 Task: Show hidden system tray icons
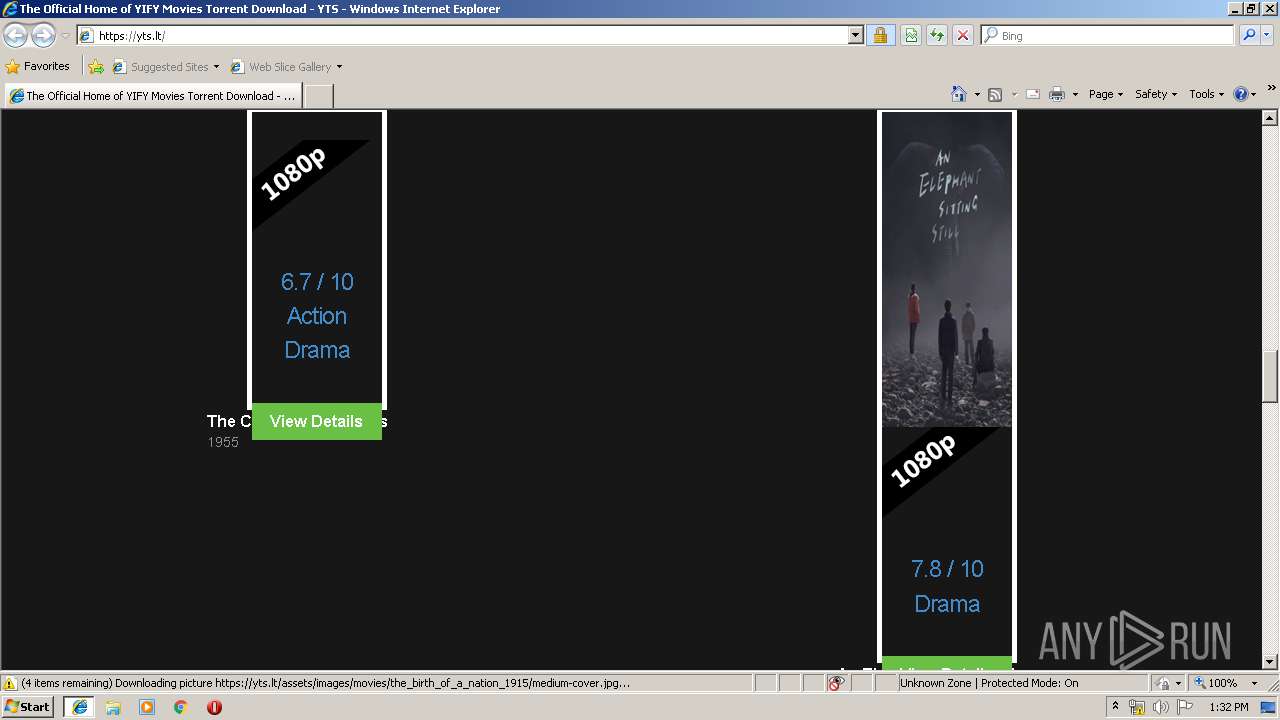[1115, 707]
